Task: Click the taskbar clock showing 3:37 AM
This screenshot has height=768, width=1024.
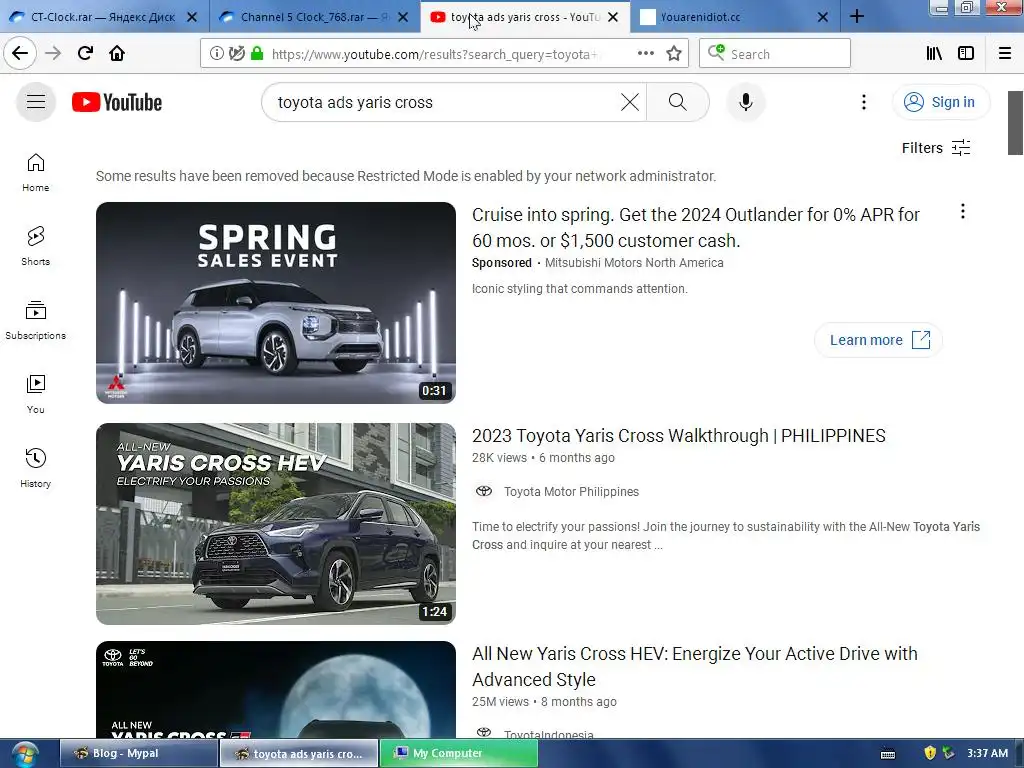Action: coord(987,753)
